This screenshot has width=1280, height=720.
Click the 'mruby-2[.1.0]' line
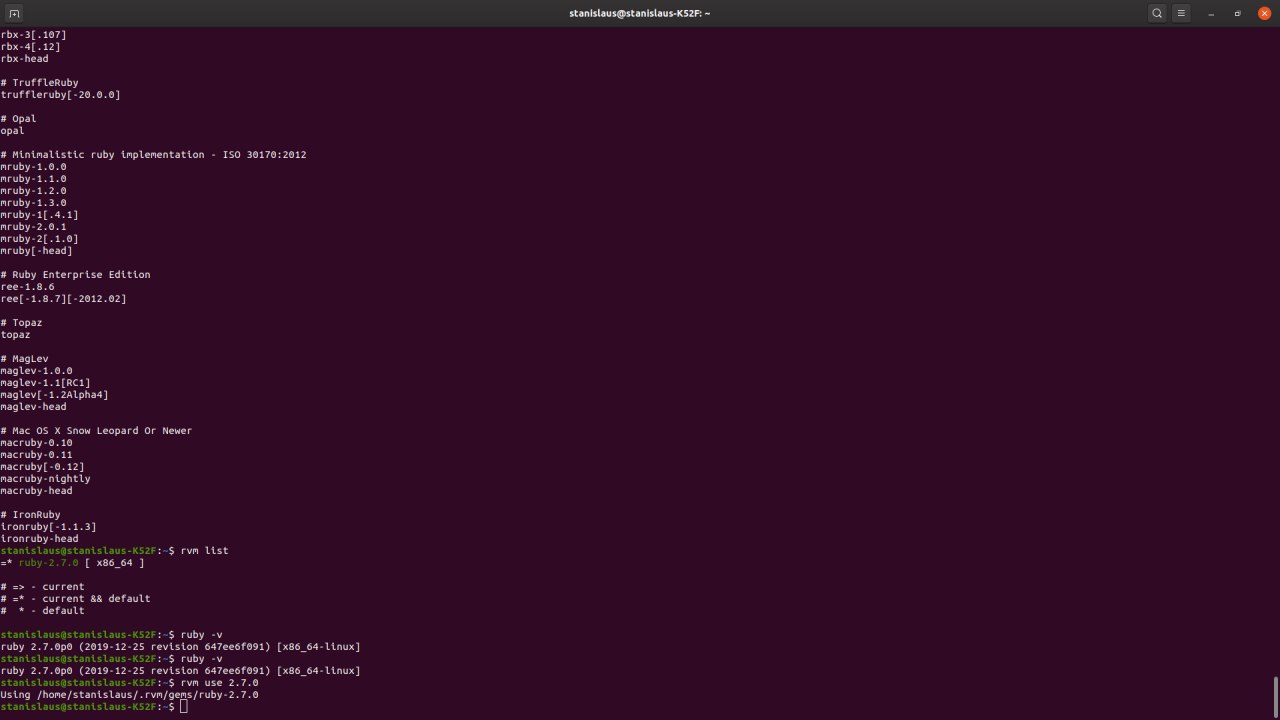(x=40, y=239)
